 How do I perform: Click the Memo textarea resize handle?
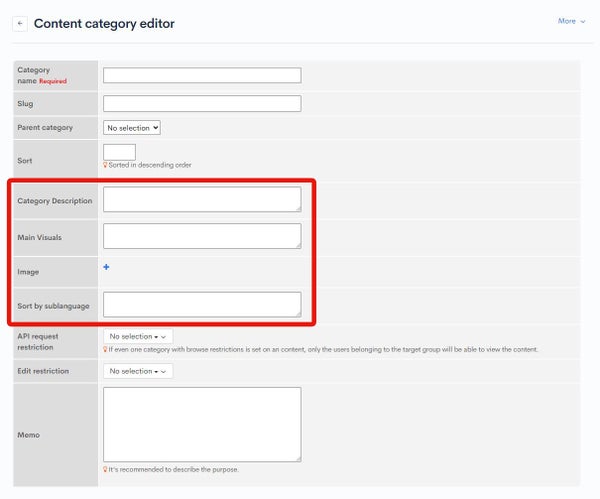pos(298,459)
